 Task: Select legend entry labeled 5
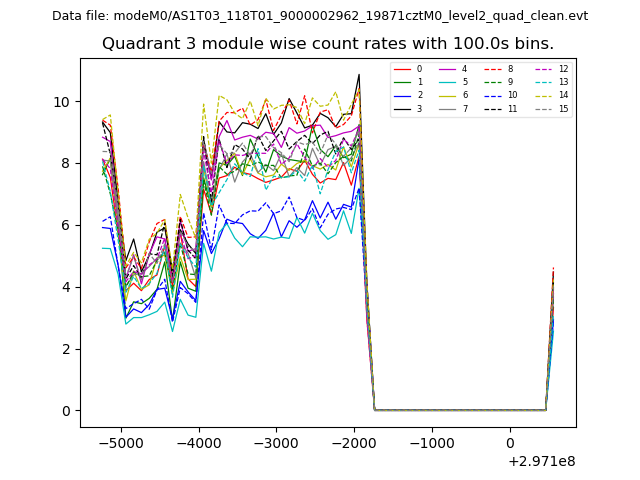pos(464,82)
